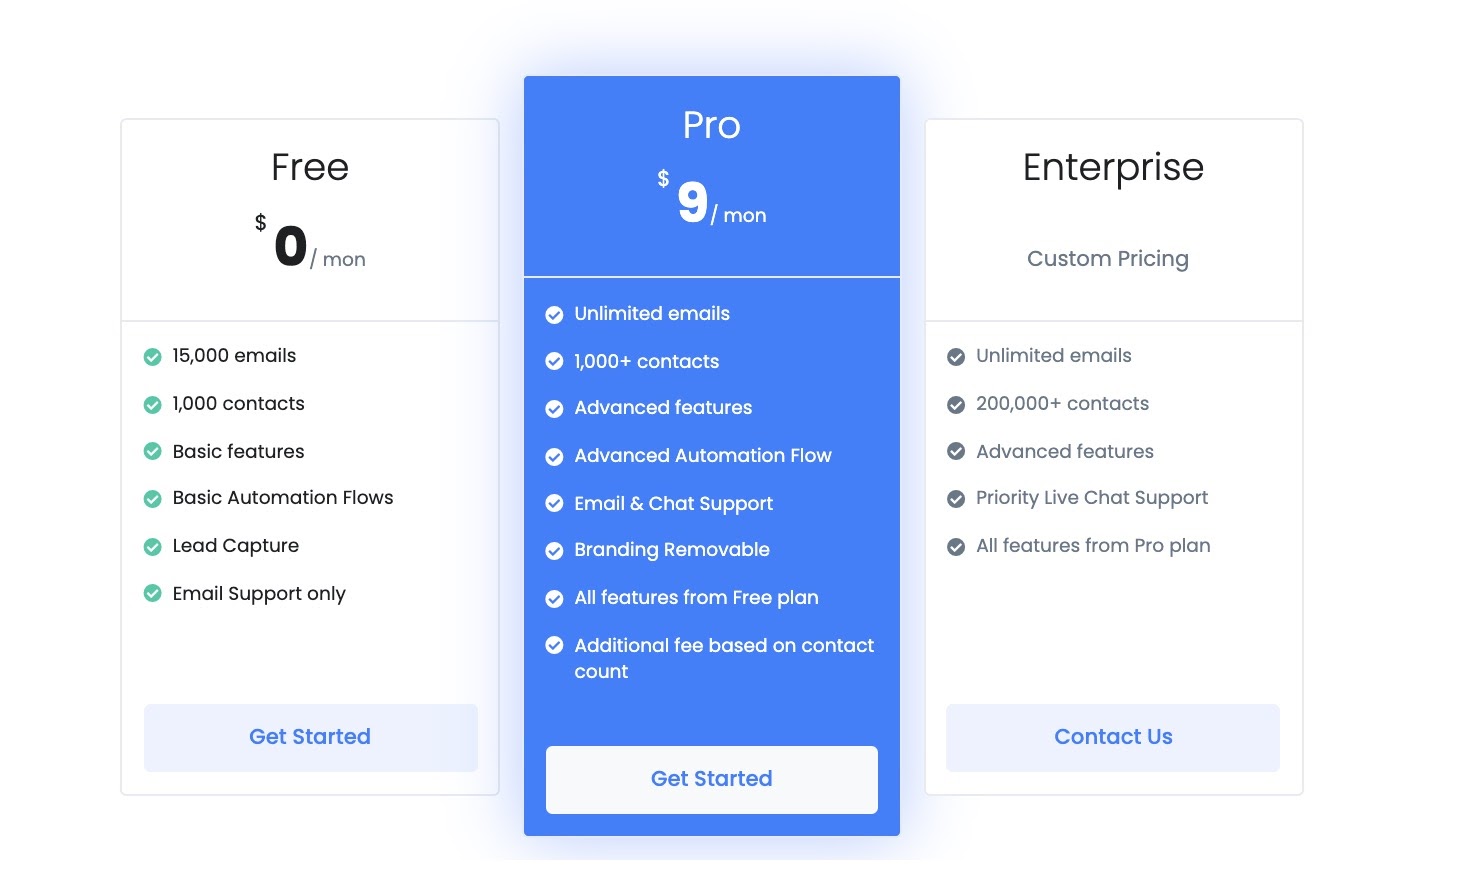The width and height of the screenshot is (1474, 880).
Task: Click the check icon next to Advanced Automation Flow
Action: click(554, 457)
